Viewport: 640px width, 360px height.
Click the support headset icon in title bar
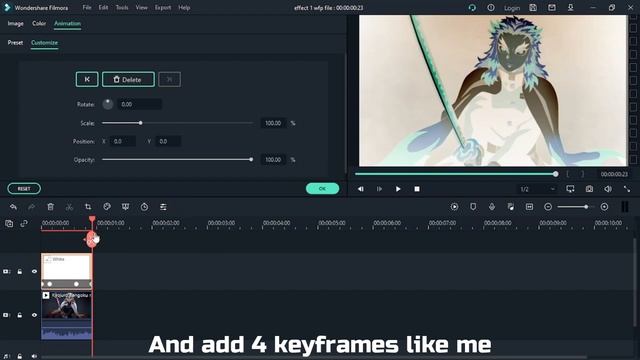[472, 7]
